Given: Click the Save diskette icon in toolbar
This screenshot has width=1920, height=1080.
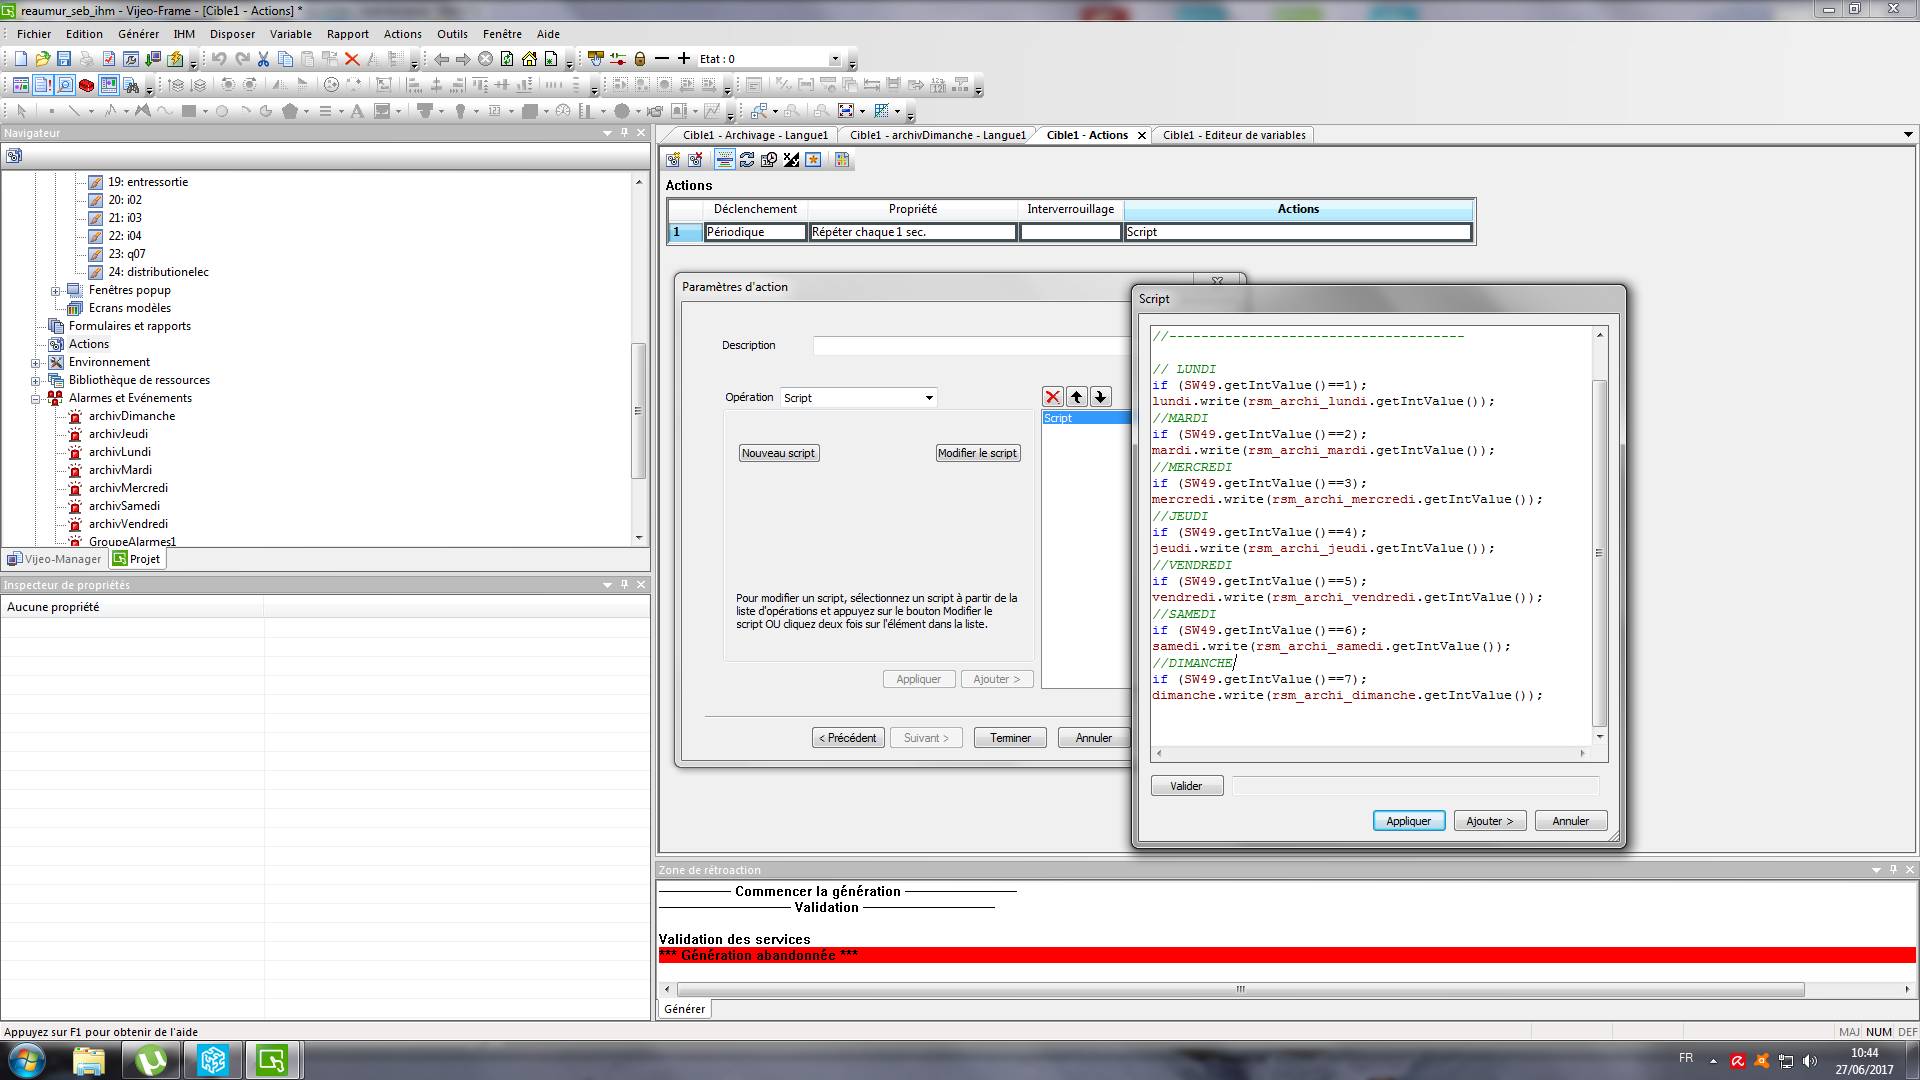Looking at the screenshot, I should [x=64, y=59].
